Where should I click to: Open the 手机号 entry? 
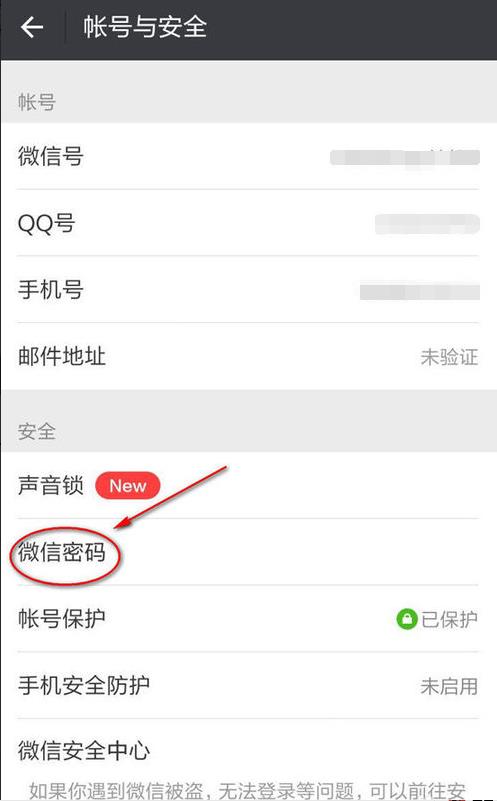(x=249, y=290)
